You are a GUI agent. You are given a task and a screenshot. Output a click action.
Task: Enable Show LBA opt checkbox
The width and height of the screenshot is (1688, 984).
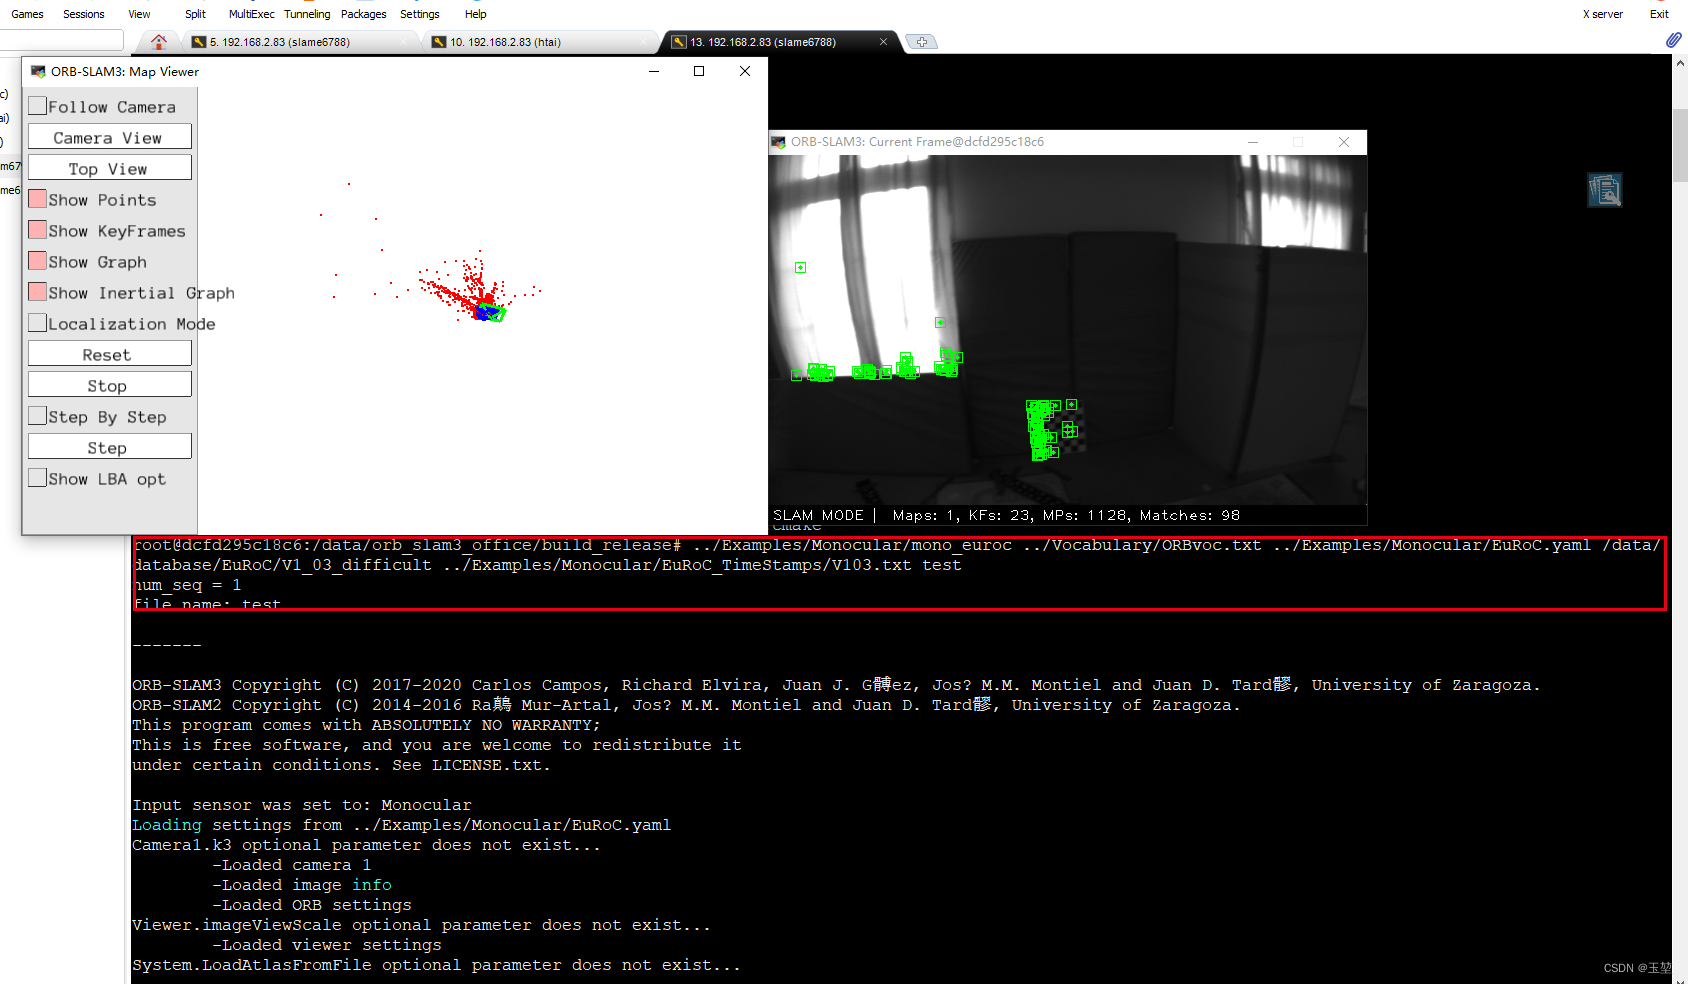(x=37, y=478)
